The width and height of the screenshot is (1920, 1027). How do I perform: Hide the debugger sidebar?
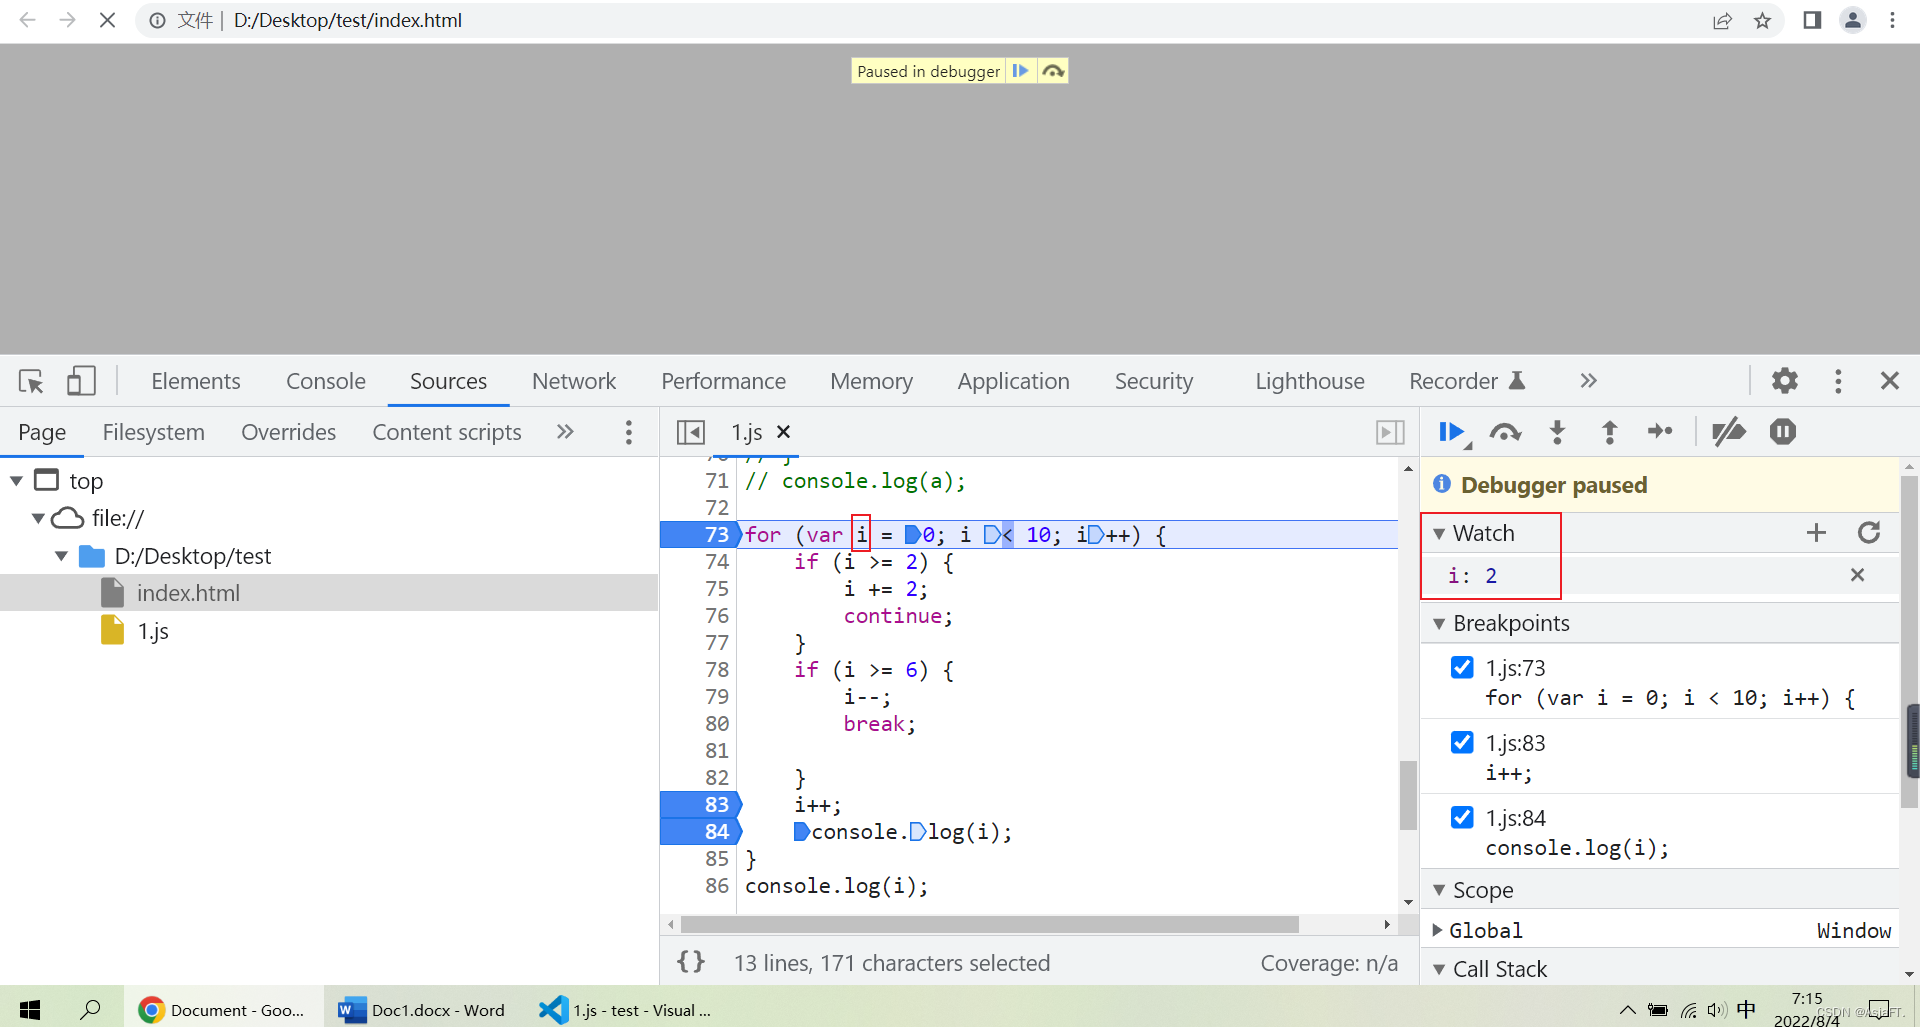point(1390,432)
